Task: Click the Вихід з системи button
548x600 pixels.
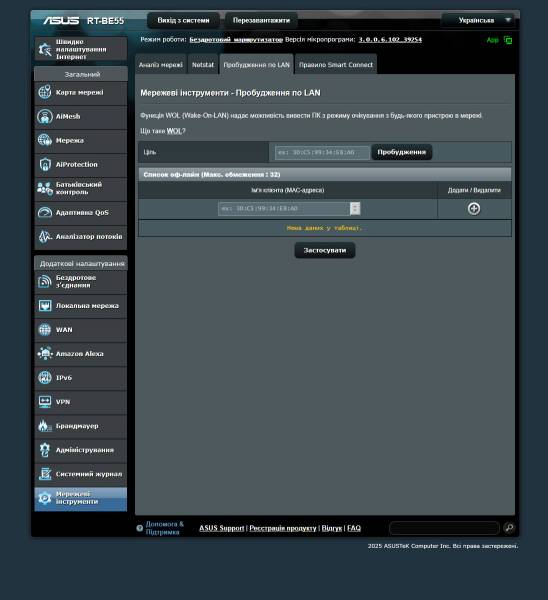Action: (183, 20)
